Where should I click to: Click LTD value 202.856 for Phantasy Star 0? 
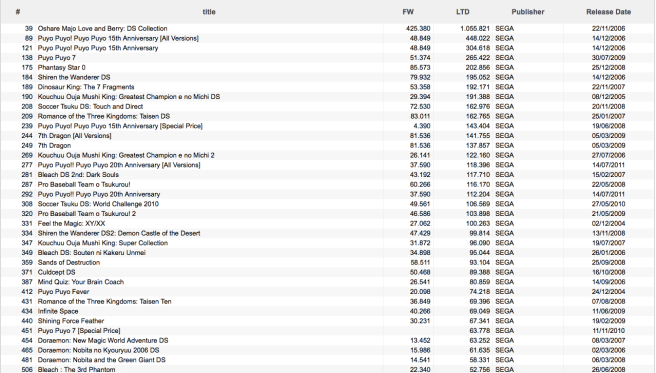coord(478,67)
